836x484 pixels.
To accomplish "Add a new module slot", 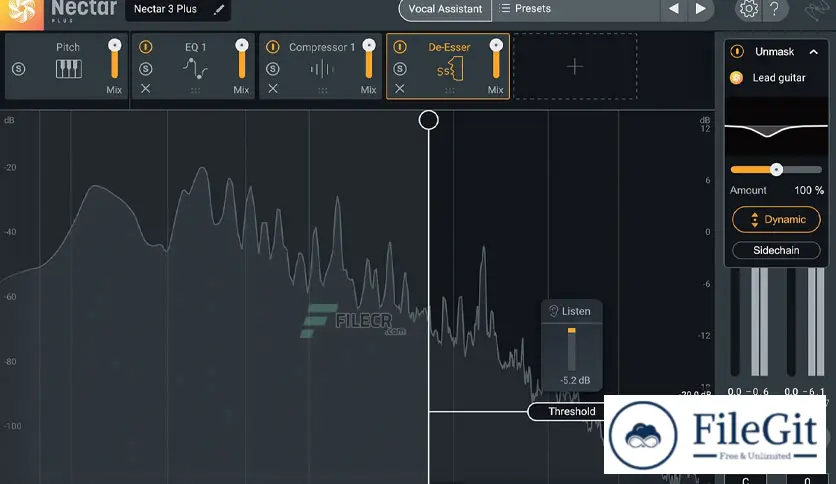I will pos(575,67).
